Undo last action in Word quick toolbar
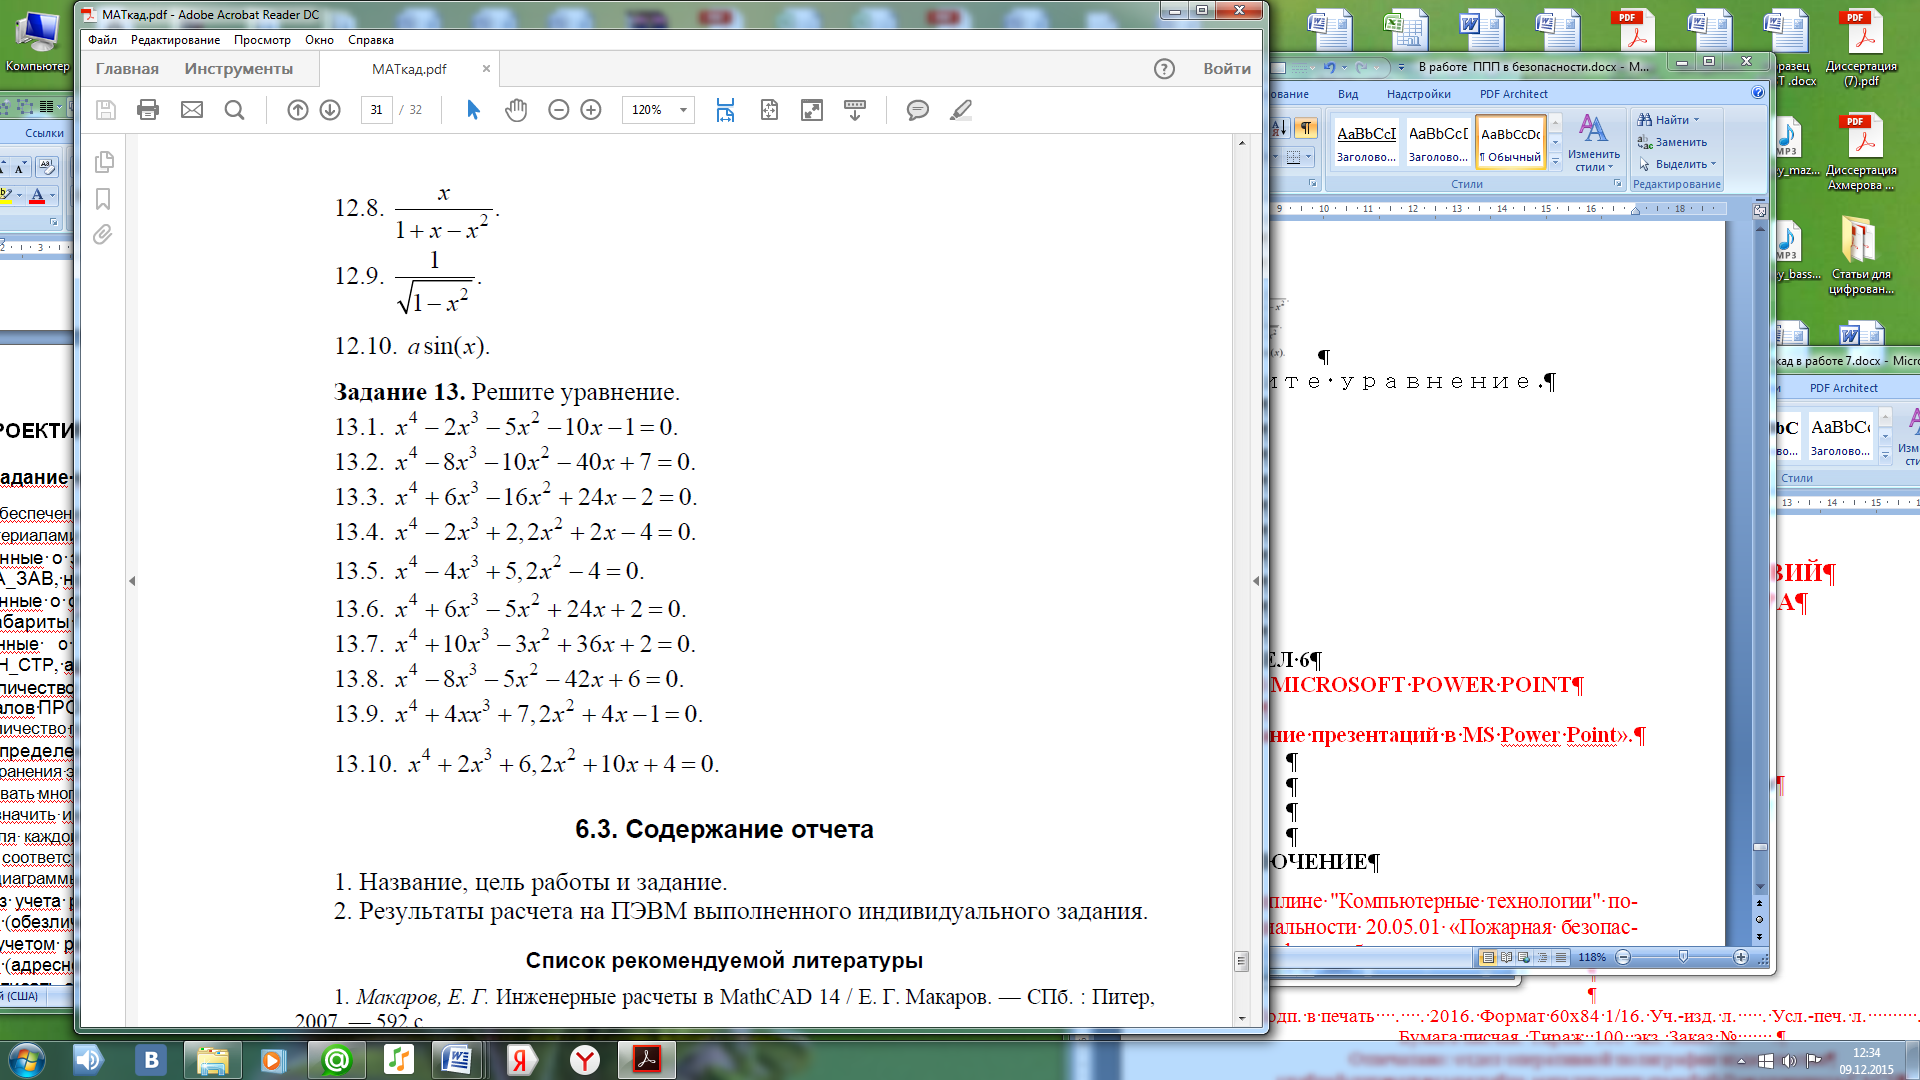This screenshot has width=1920, height=1080. click(1329, 67)
